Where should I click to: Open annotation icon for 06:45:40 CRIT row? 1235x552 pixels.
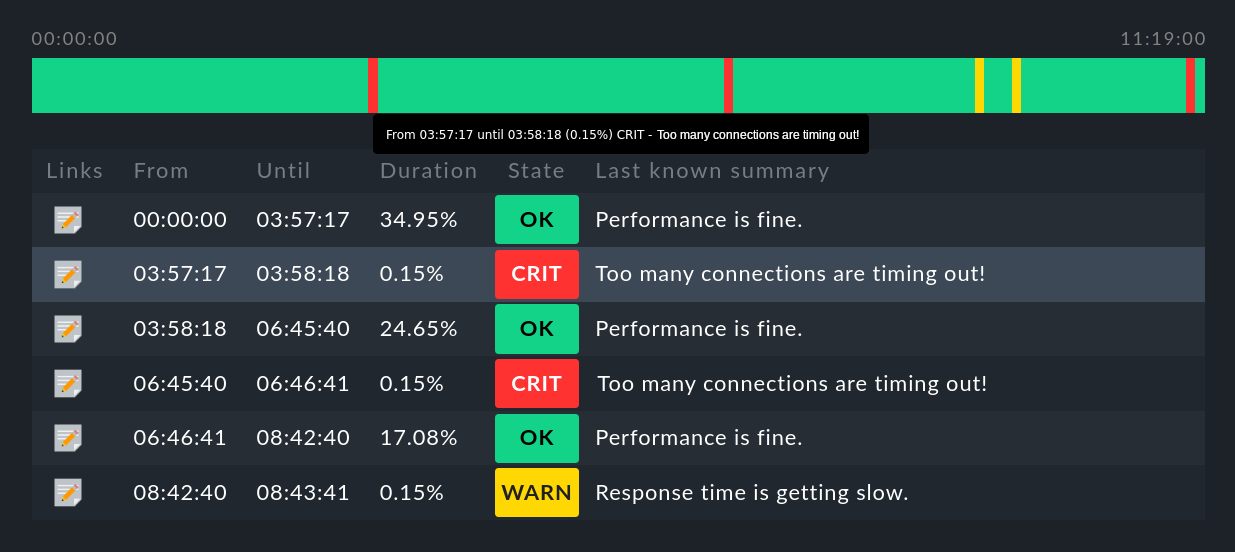point(68,383)
